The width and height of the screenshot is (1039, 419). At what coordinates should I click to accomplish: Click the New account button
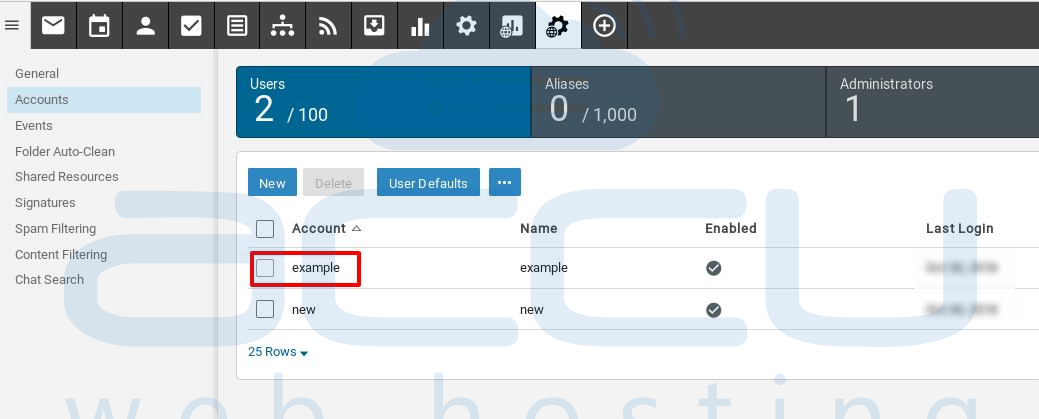272,182
